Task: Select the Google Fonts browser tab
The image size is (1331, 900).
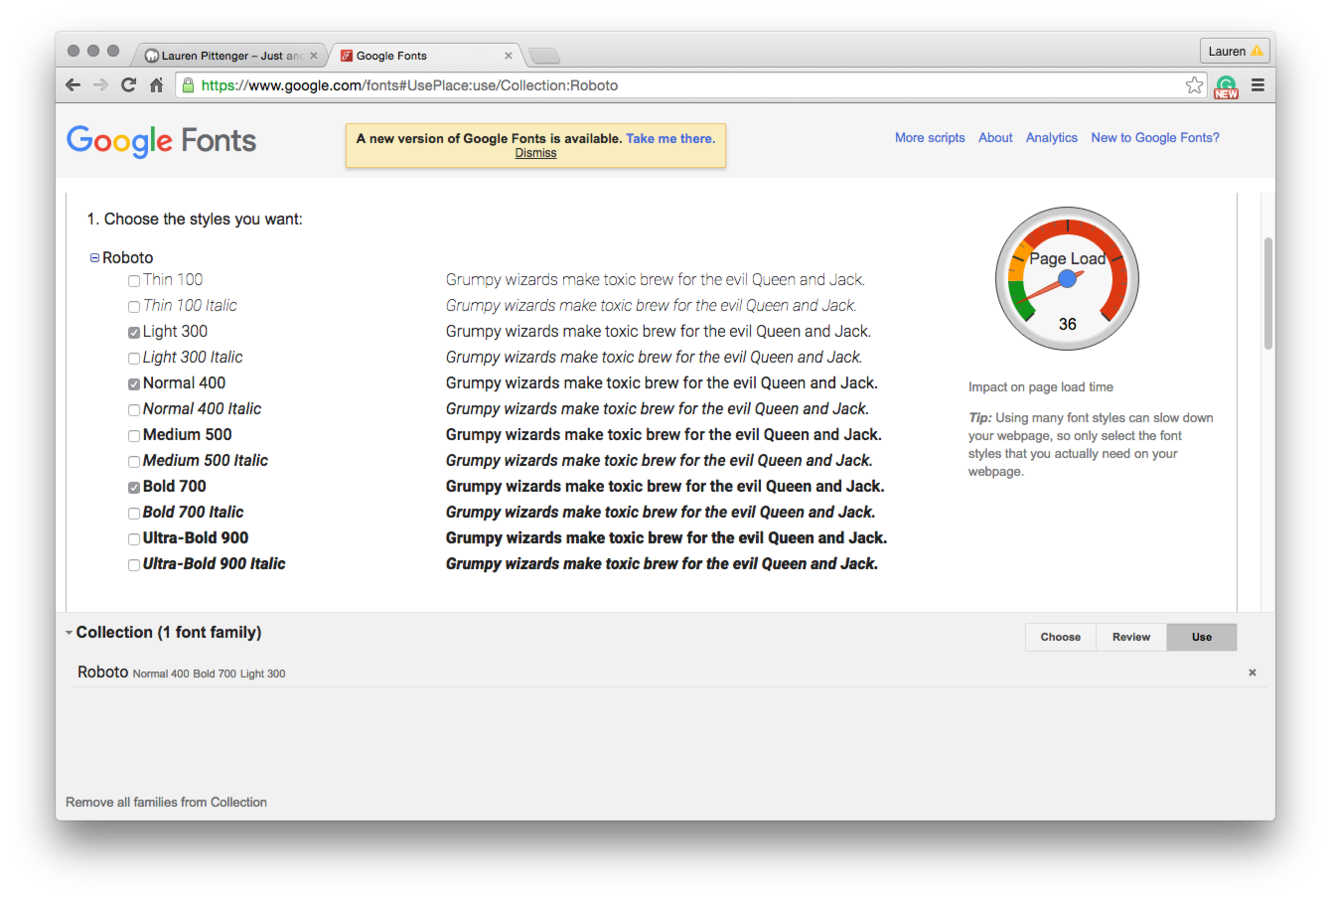Action: 425,56
